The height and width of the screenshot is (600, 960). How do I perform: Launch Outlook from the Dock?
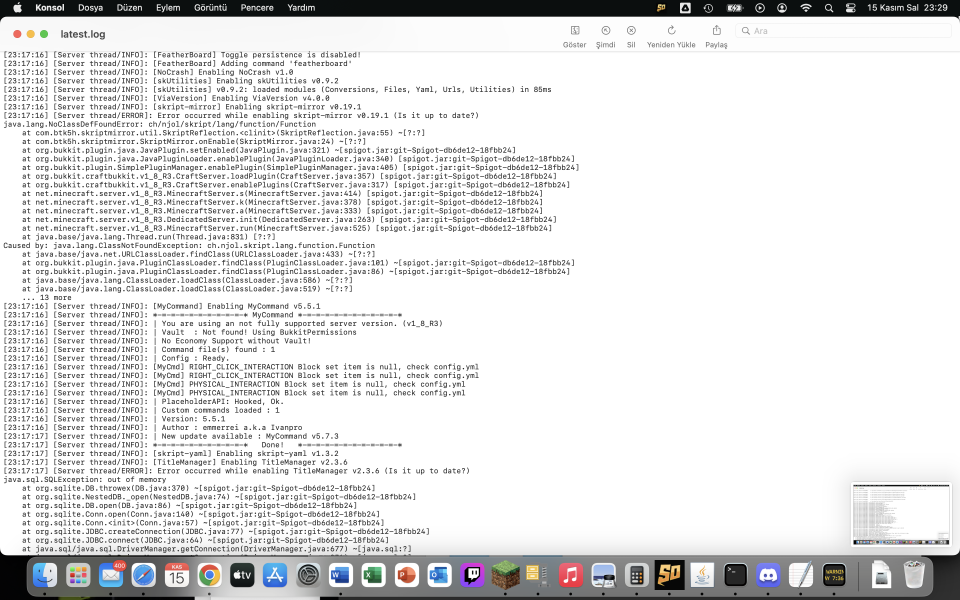[440, 576]
